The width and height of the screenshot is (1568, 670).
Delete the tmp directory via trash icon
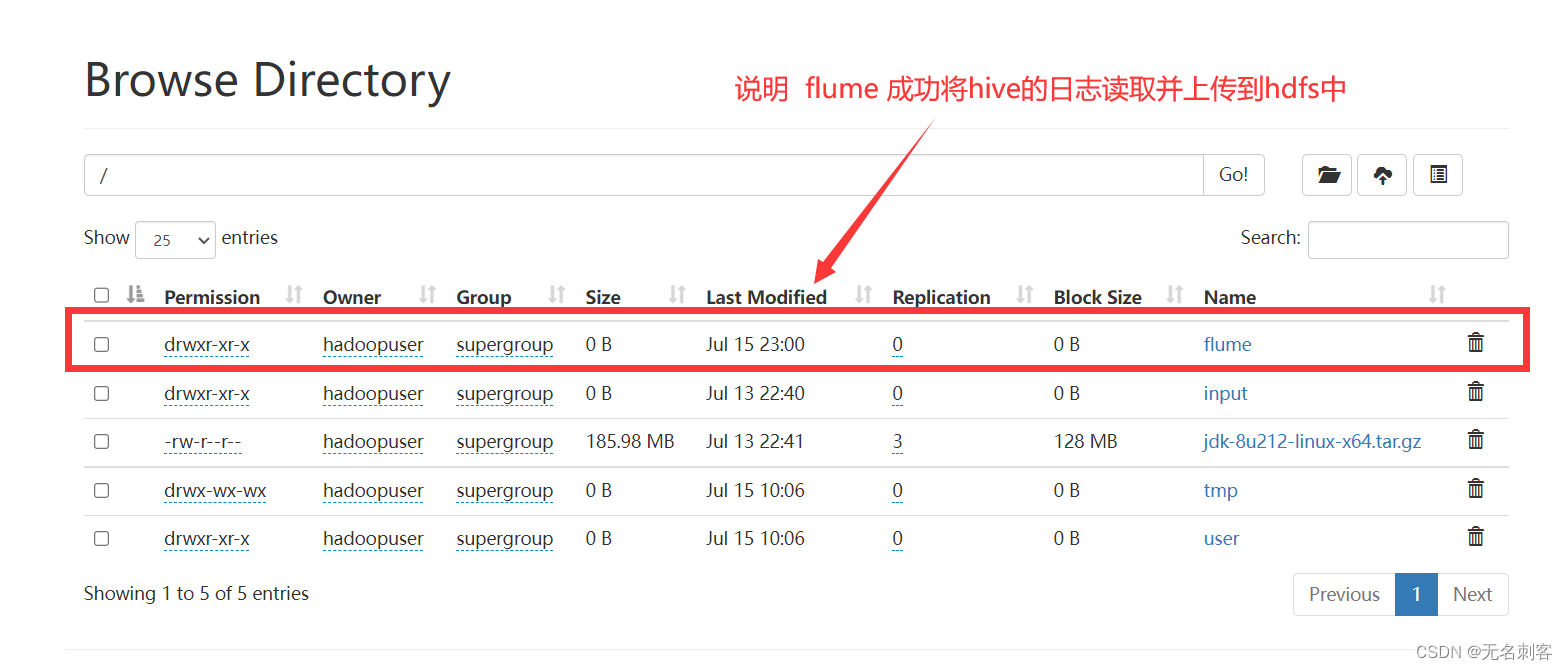click(1475, 489)
